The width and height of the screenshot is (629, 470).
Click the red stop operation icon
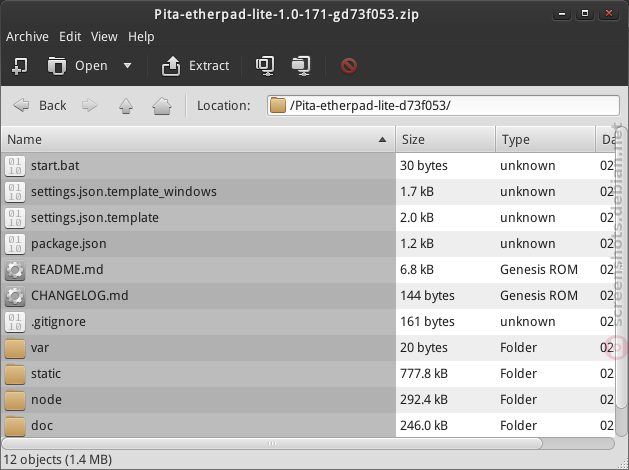click(x=349, y=66)
